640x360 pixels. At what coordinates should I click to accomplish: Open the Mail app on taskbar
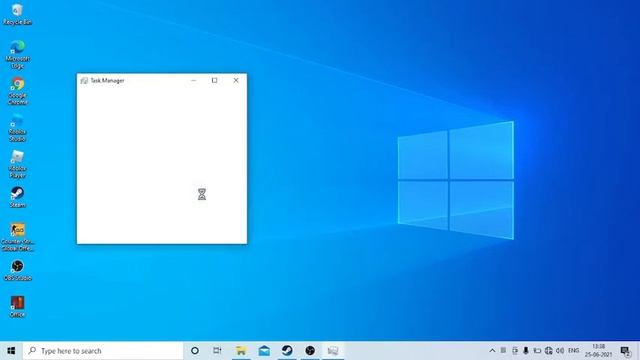[x=264, y=351]
